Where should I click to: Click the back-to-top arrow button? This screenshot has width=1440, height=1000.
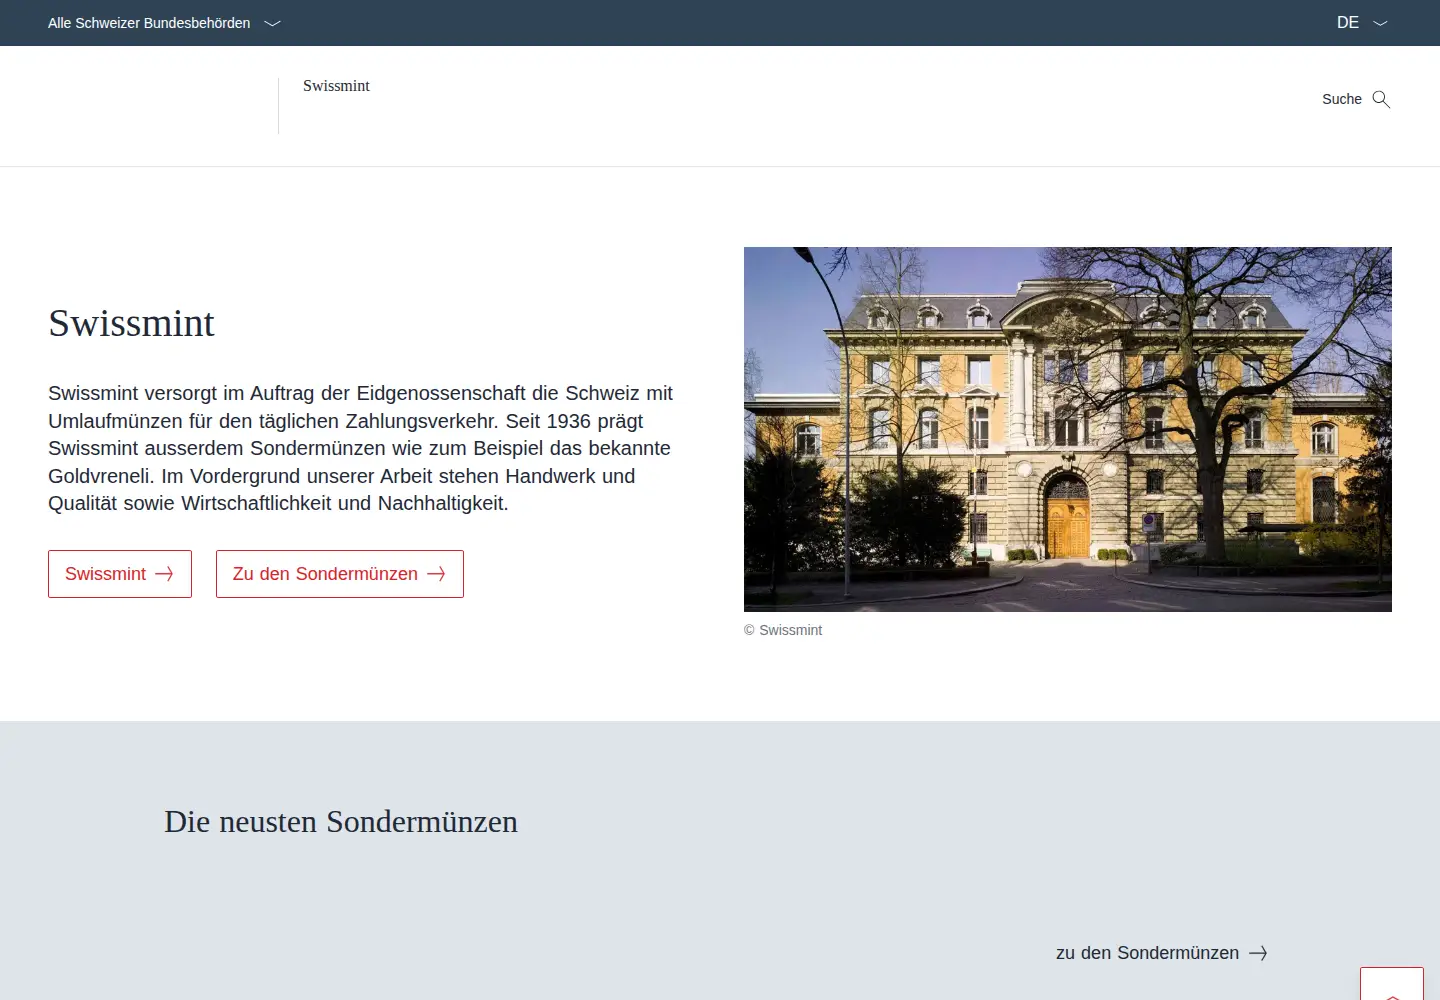coord(1392,984)
